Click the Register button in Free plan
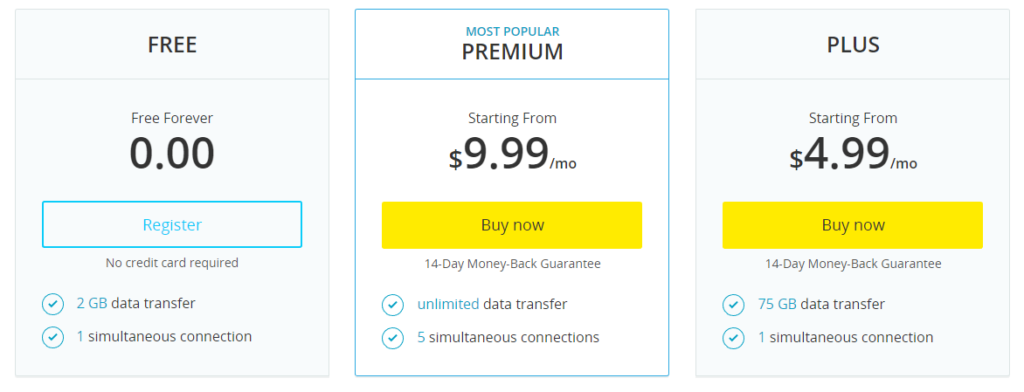 pyautogui.click(x=172, y=224)
